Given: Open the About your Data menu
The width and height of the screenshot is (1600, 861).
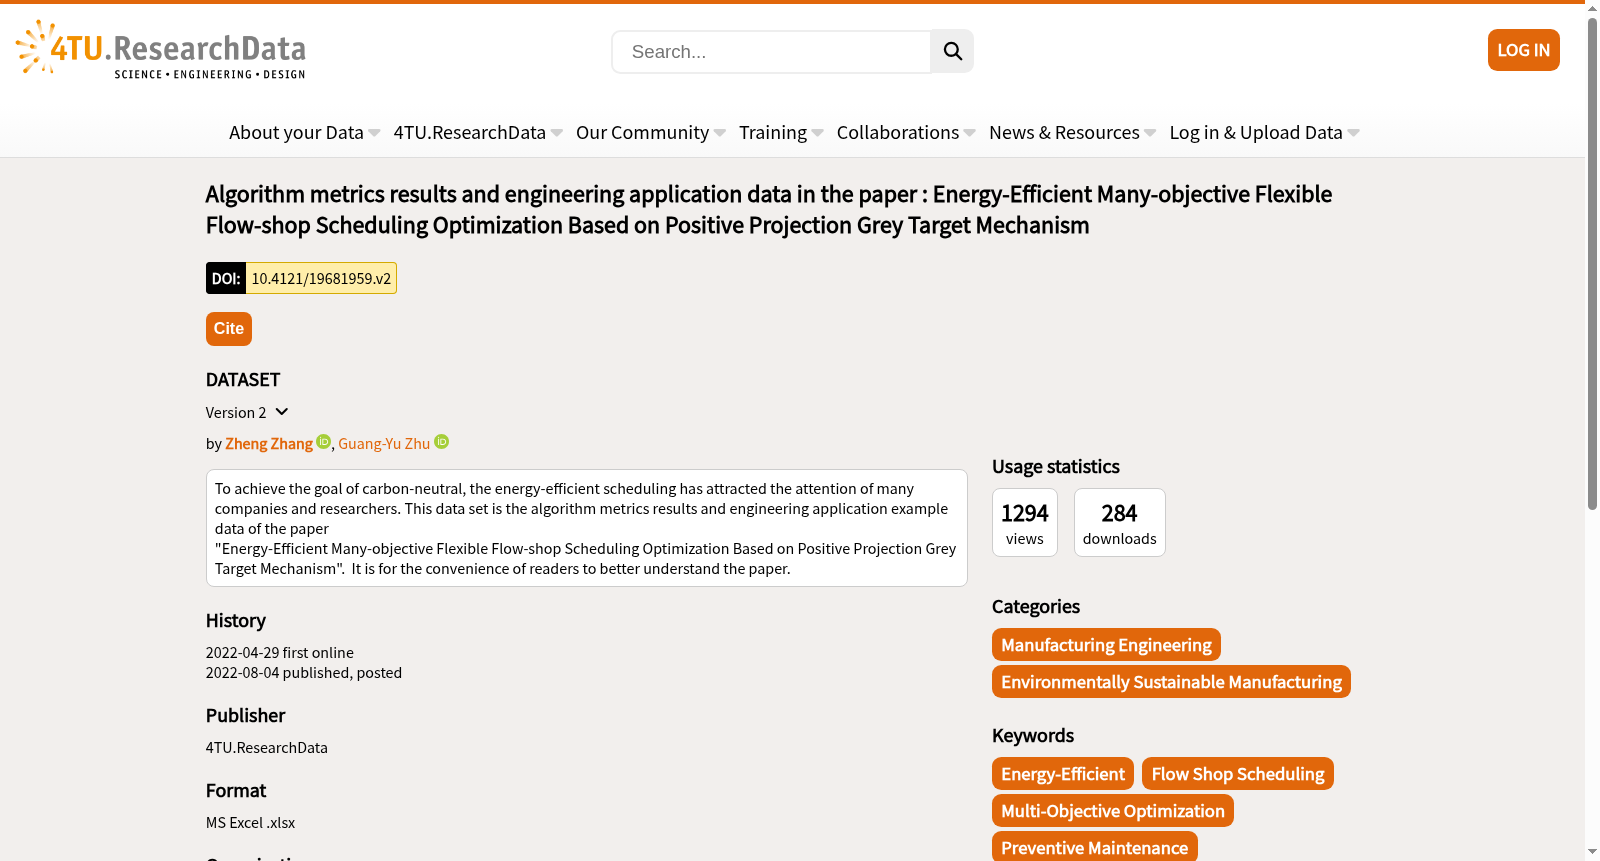Looking at the screenshot, I should [304, 132].
